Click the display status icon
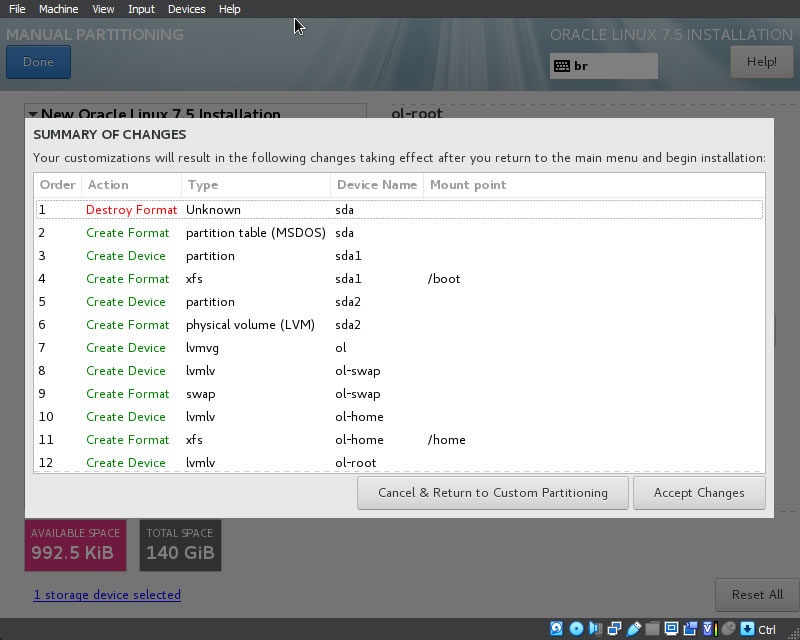Viewport: 800px width, 640px height. 671,628
